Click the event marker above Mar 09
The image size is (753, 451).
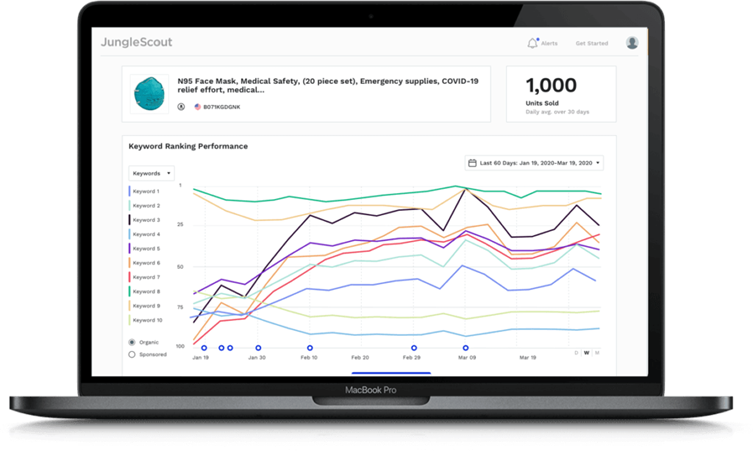(465, 348)
